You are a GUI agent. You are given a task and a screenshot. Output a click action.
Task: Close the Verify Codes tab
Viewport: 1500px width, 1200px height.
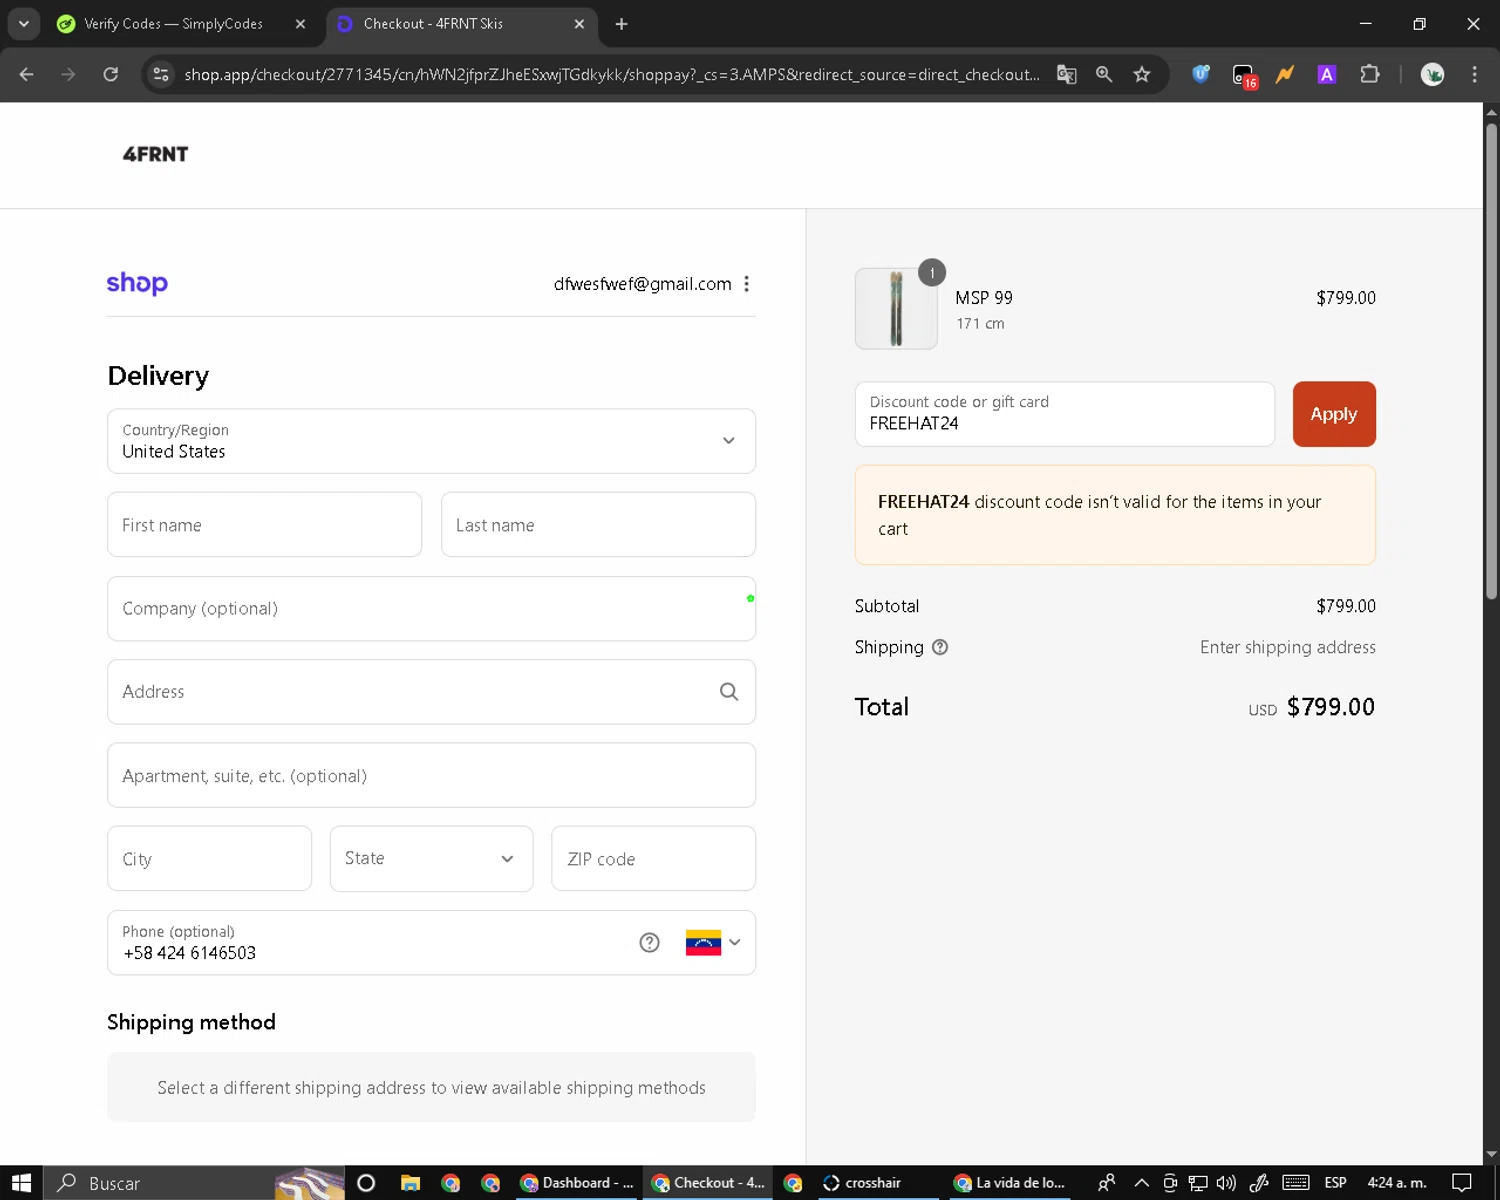[x=300, y=24]
